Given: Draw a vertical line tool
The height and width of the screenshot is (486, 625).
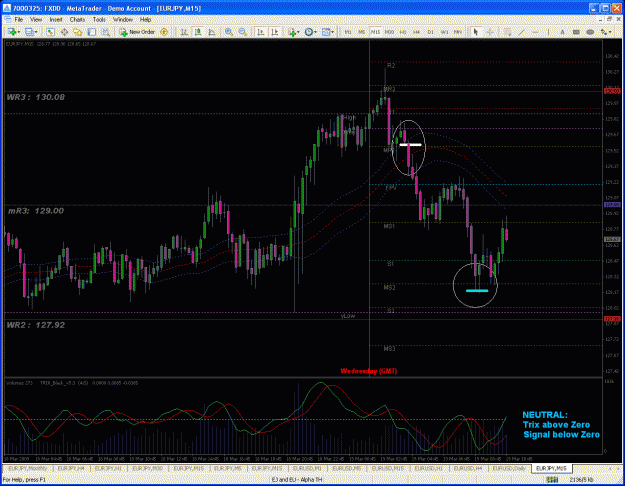Looking at the screenshot, I should 548,32.
